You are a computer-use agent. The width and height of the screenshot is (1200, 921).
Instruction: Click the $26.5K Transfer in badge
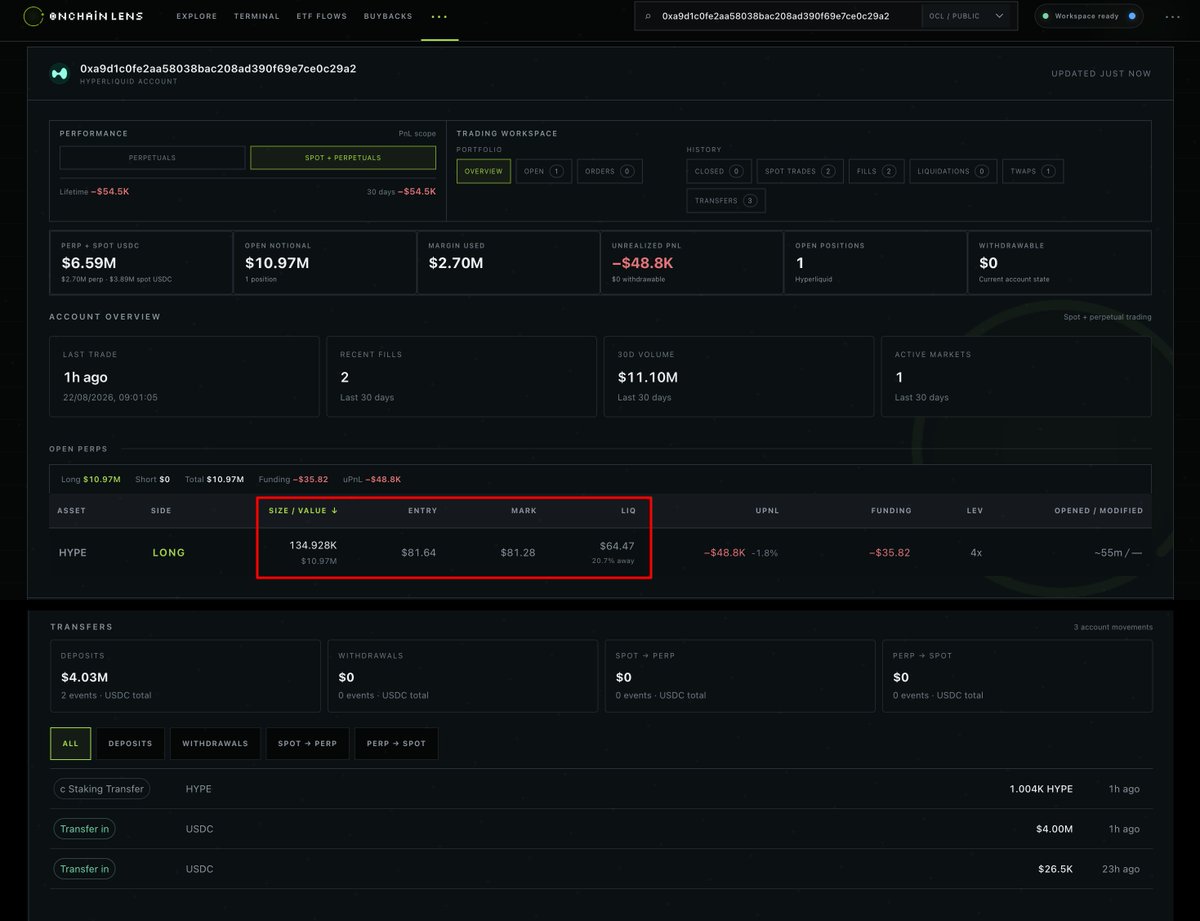pos(84,869)
